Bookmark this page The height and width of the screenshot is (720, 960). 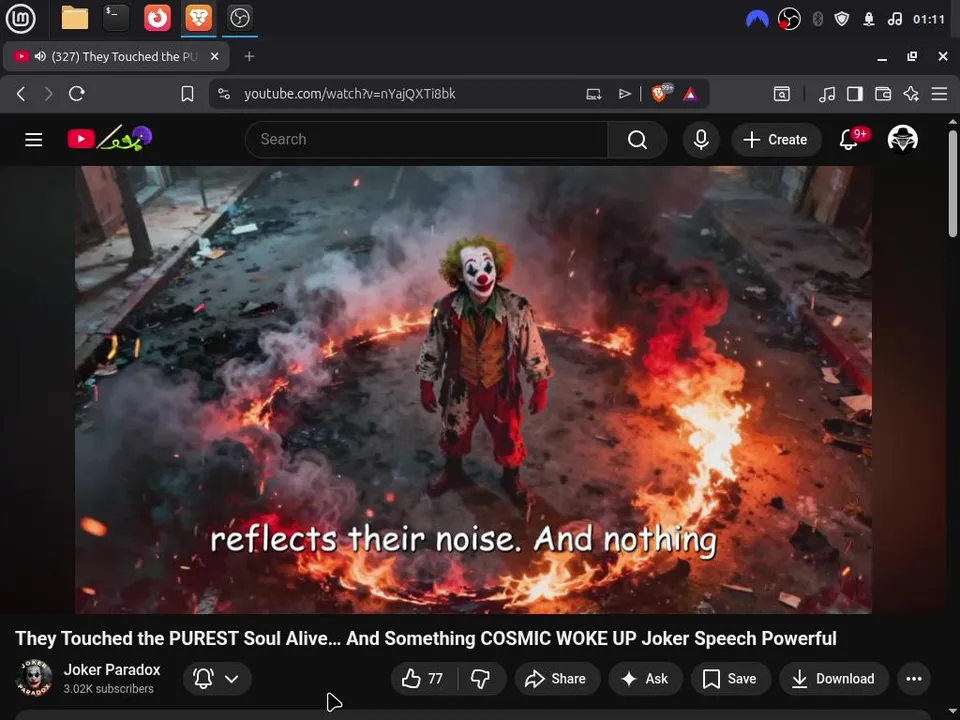coord(187,94)
